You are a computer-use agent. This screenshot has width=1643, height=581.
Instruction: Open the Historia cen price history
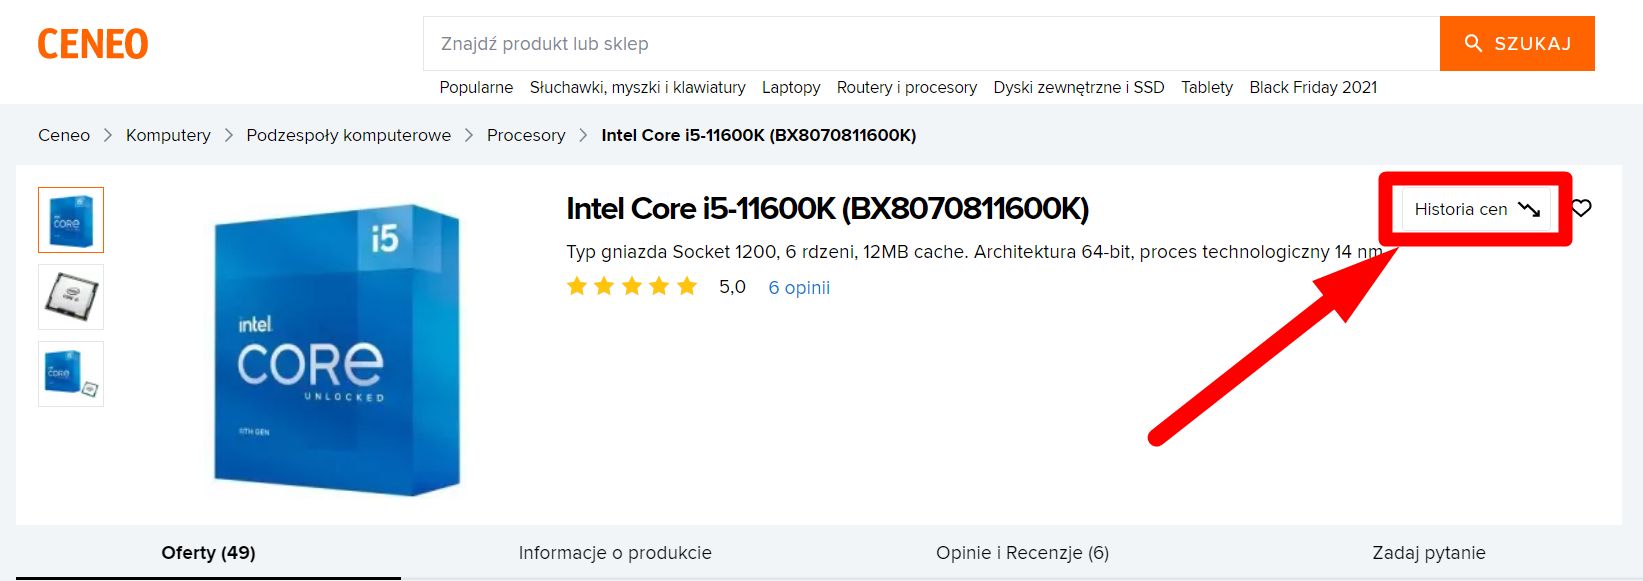coord(1475,209)
